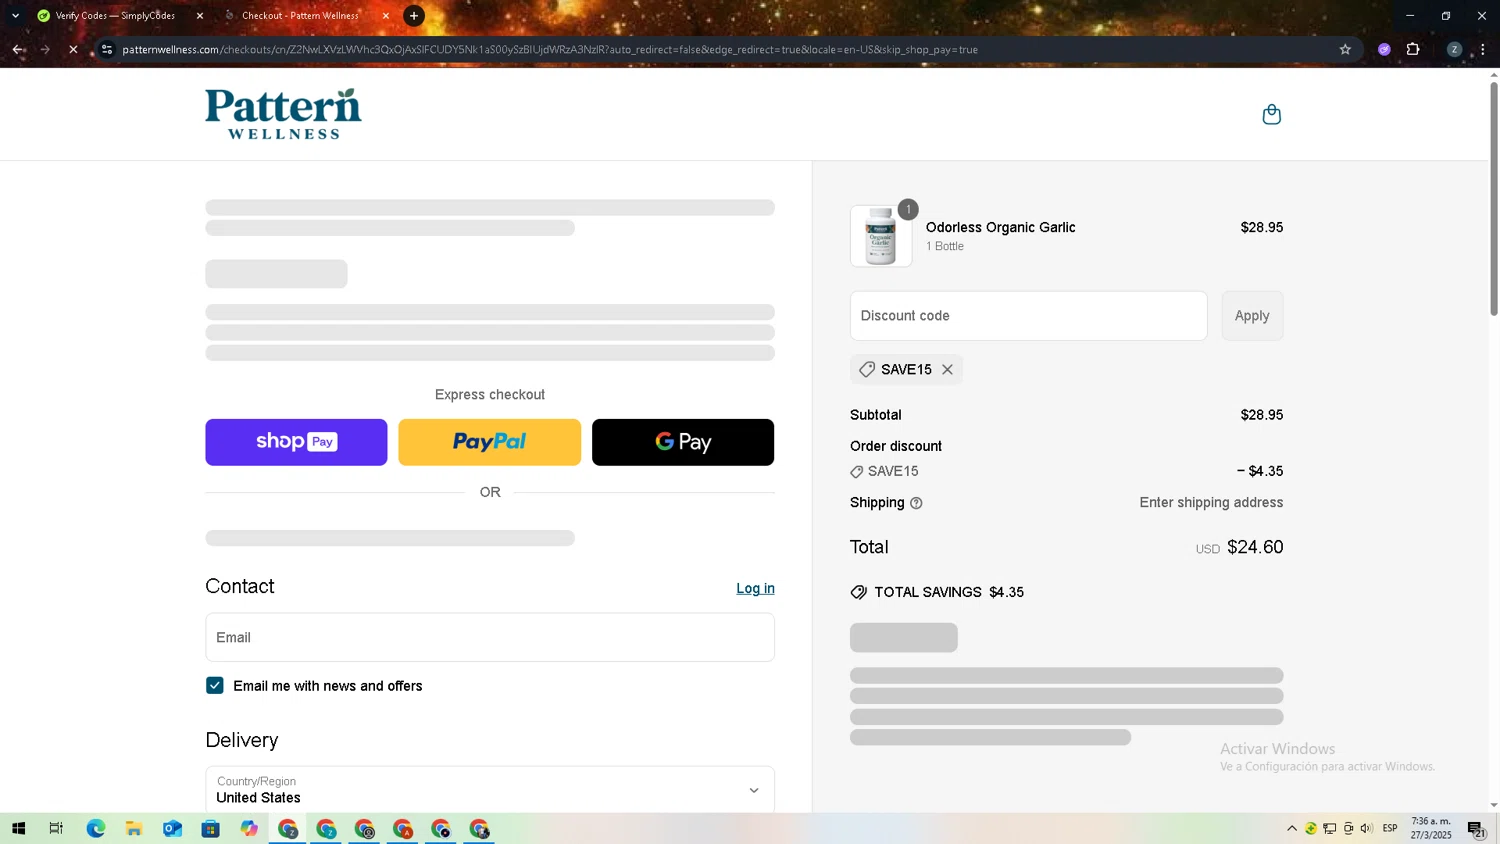Image resolution: width=1500 pixels, height=844 pixels.
Task: Remove the SAVE15 discount code tag
Action: tap(947, 370)
